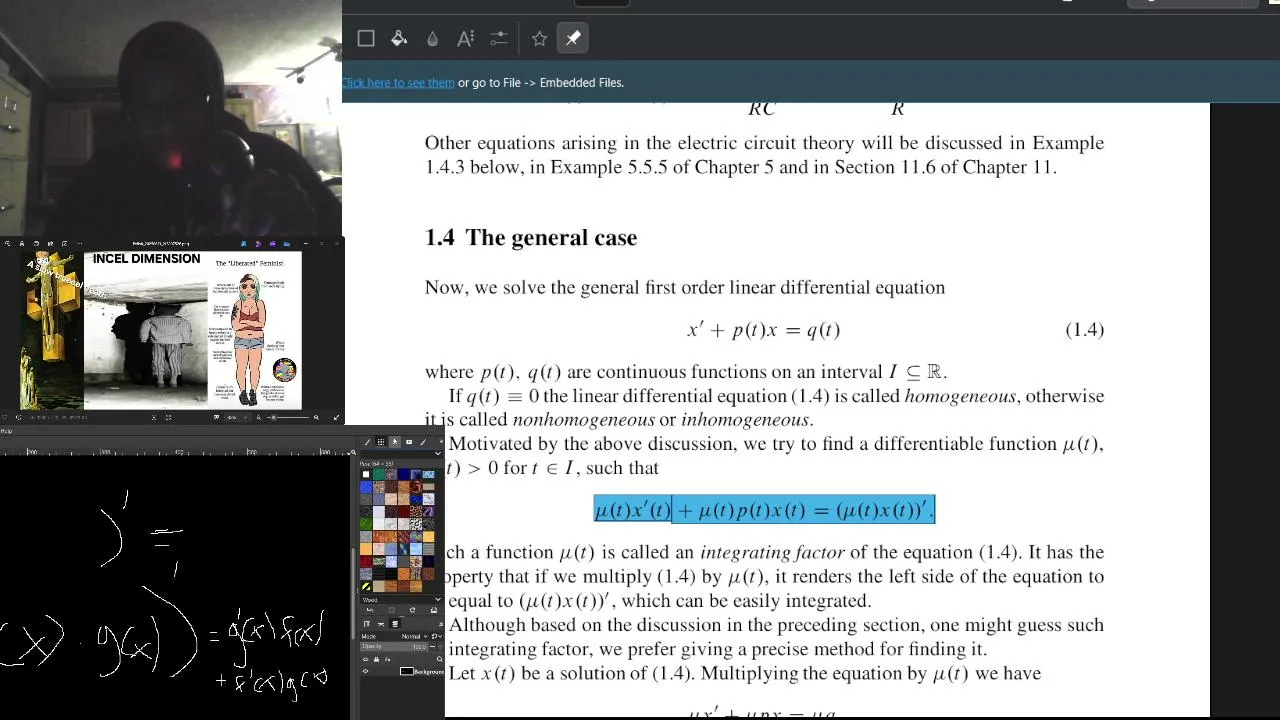Click the rotate icon in photo viewer
Viewport: 1280px width, 720px height.
pyautogui.click(x=36, y=244)
